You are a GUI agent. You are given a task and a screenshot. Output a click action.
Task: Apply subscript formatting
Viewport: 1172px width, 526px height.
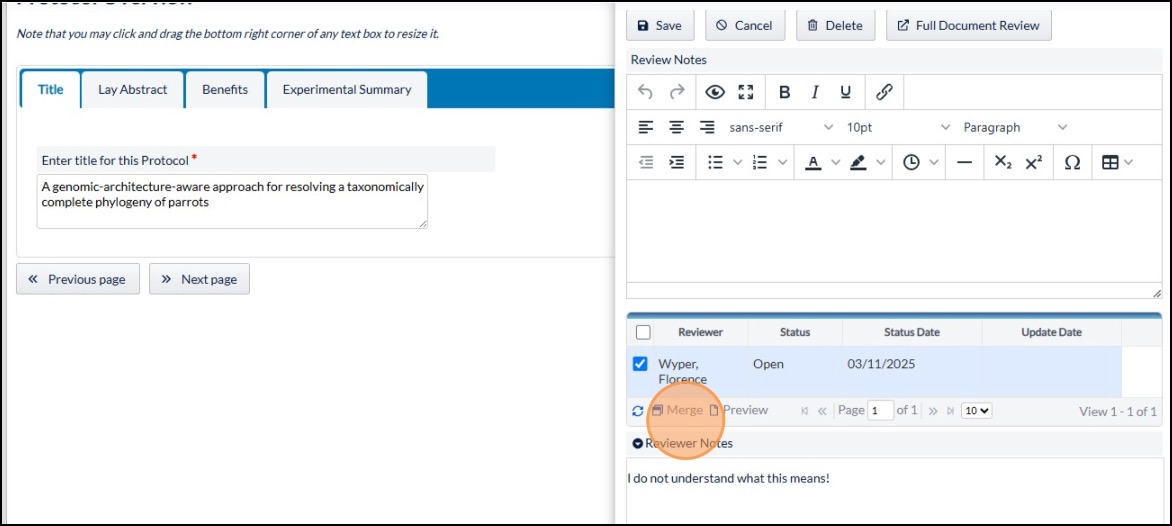click(x=1003, y=162)
